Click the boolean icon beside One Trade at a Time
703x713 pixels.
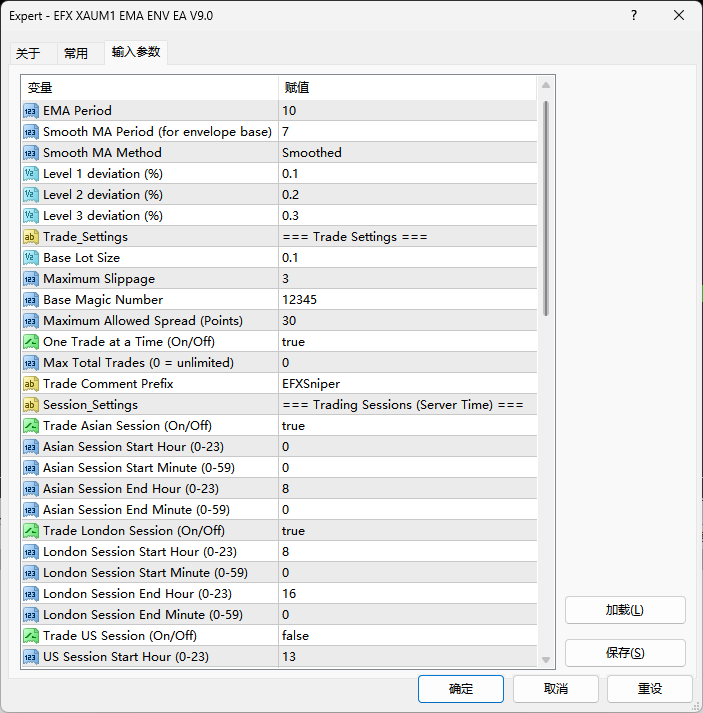click(31, 342)
